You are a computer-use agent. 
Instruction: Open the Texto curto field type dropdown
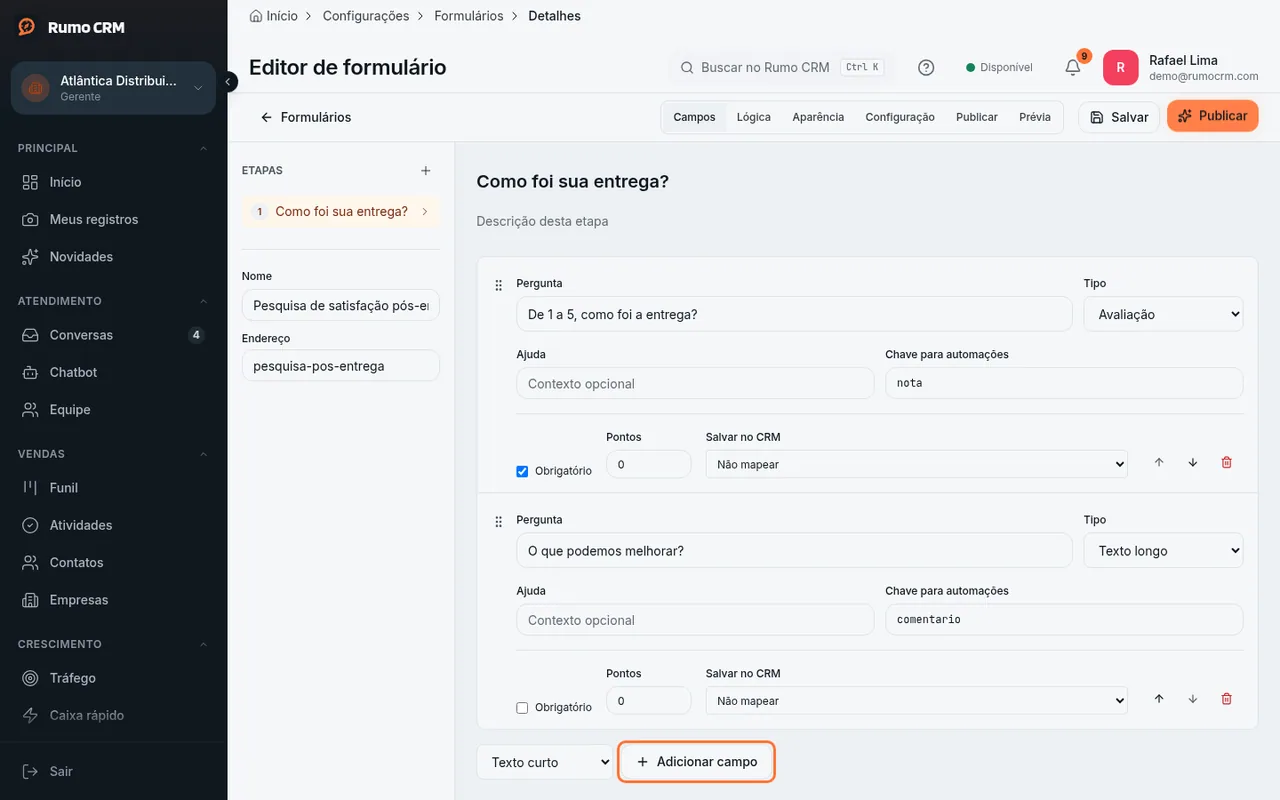point(545,762)
